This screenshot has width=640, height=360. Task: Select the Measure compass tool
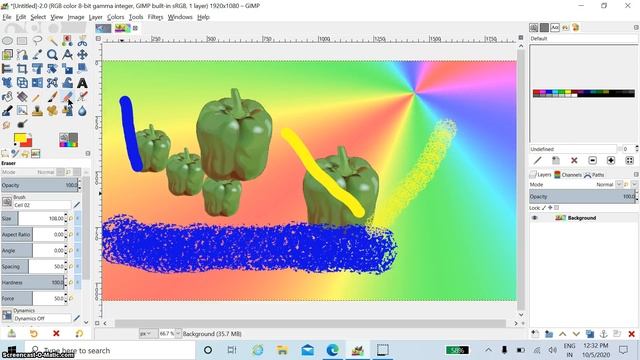click(67, 55)
